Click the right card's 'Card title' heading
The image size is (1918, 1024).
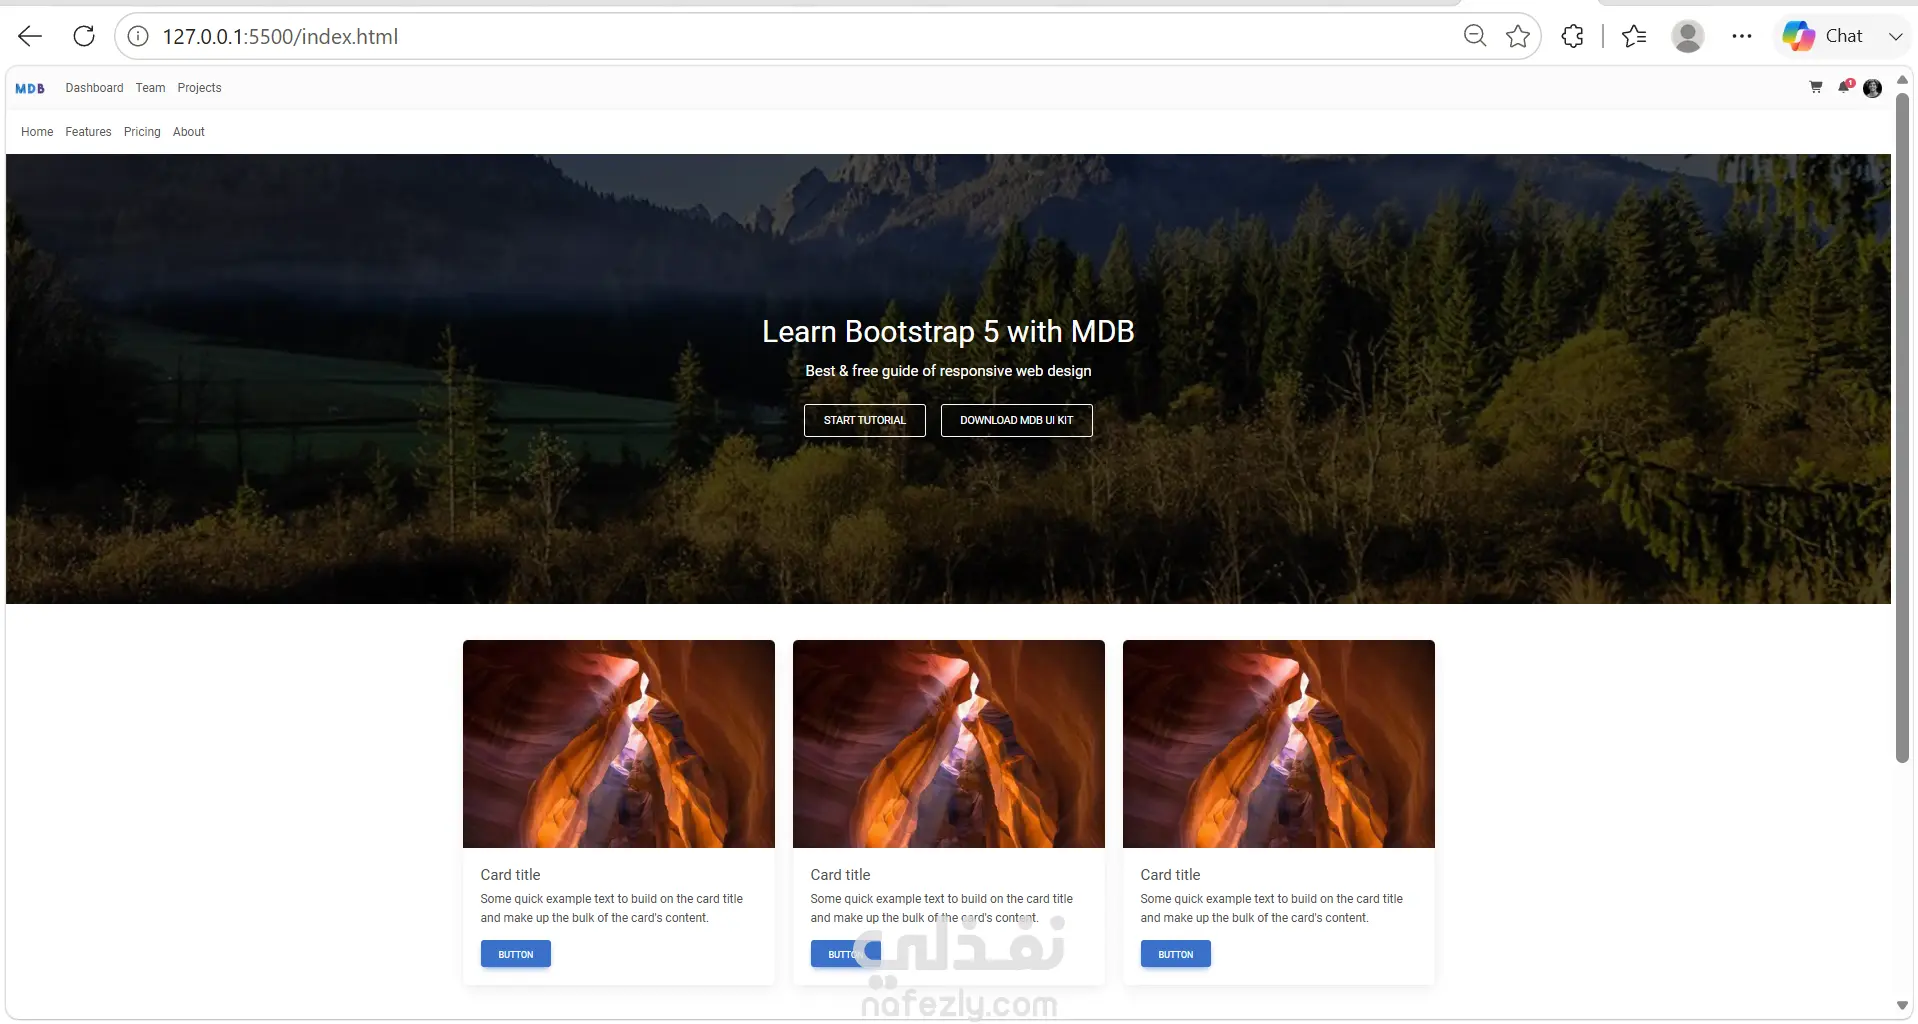click(1170, 875)
